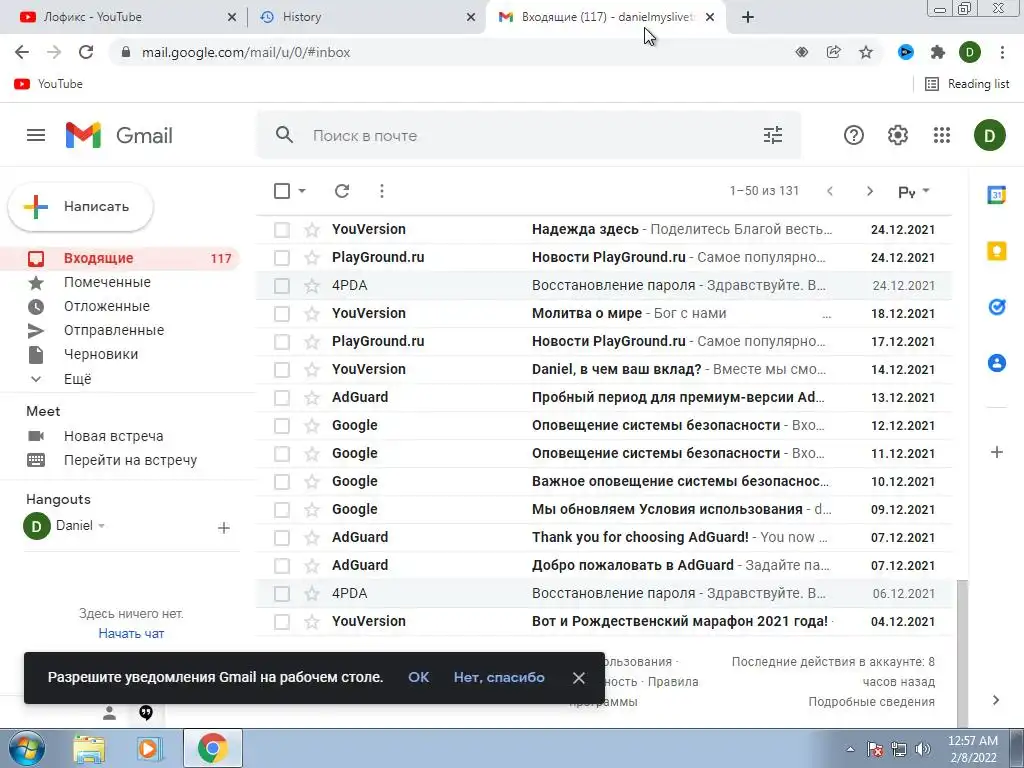This screenshot has height=768, width=1024.
Task: Tick checkbox for Google 12.12.2021 message
Action: coord(281,426)
